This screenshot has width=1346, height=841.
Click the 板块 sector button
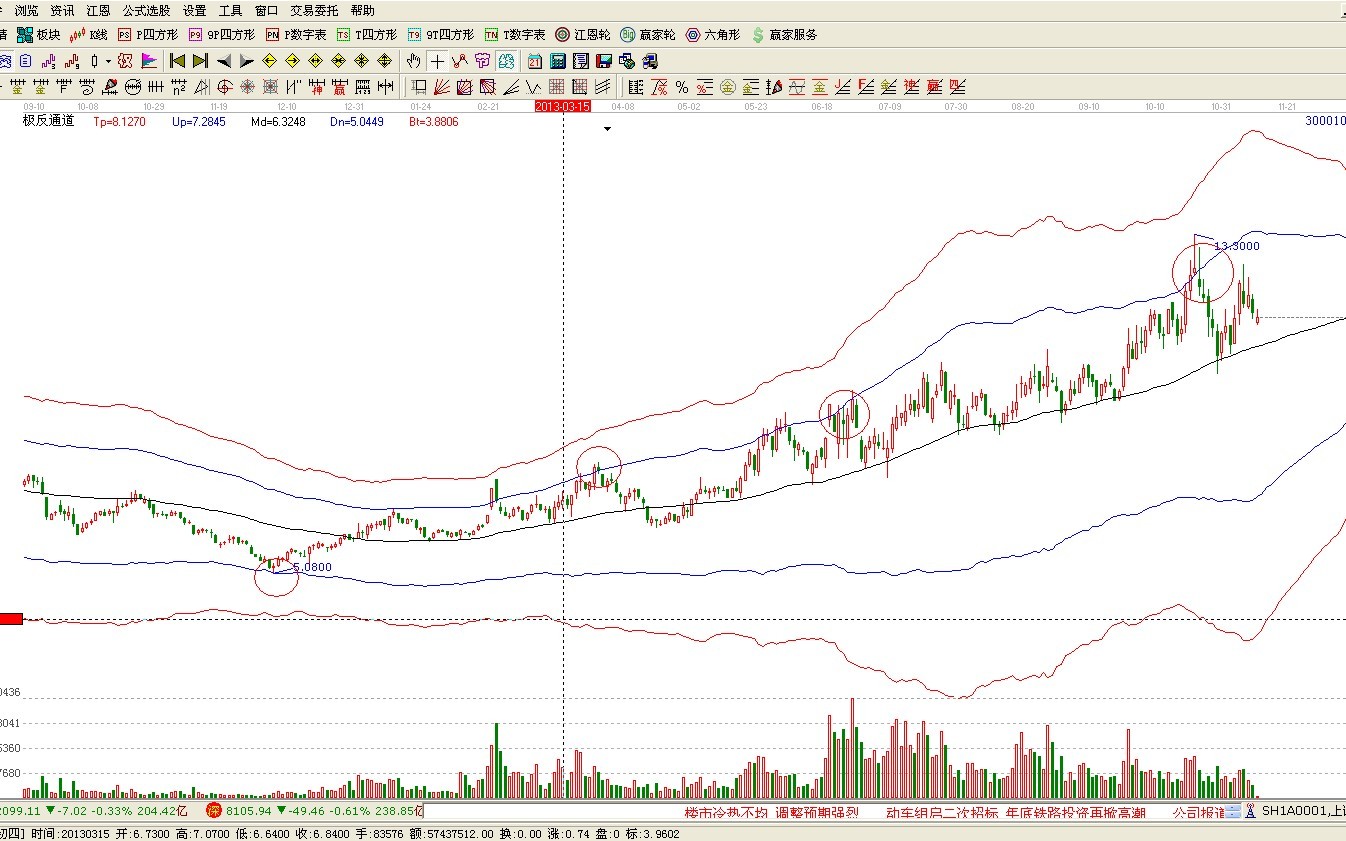39,35
